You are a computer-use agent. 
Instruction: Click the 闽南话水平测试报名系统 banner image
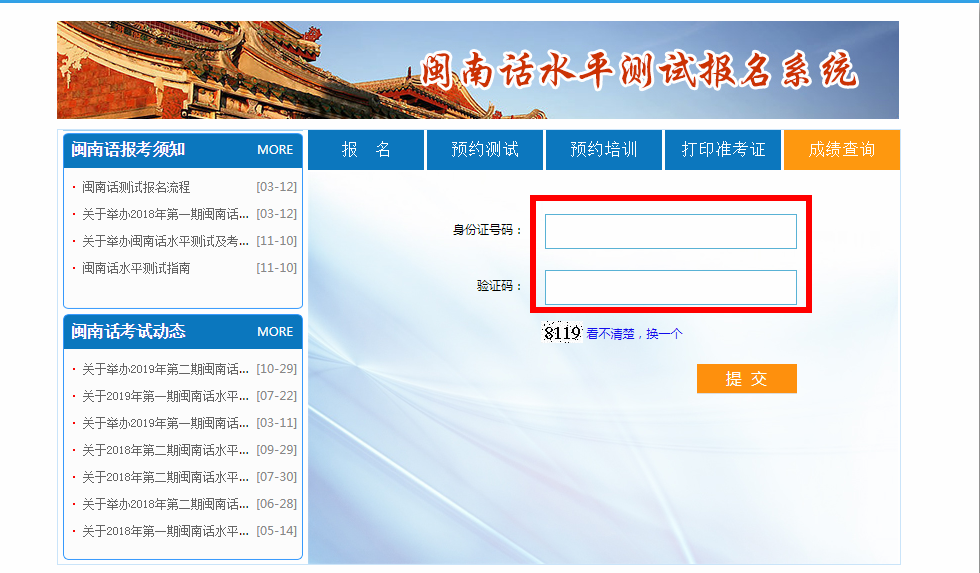point(478,70)
